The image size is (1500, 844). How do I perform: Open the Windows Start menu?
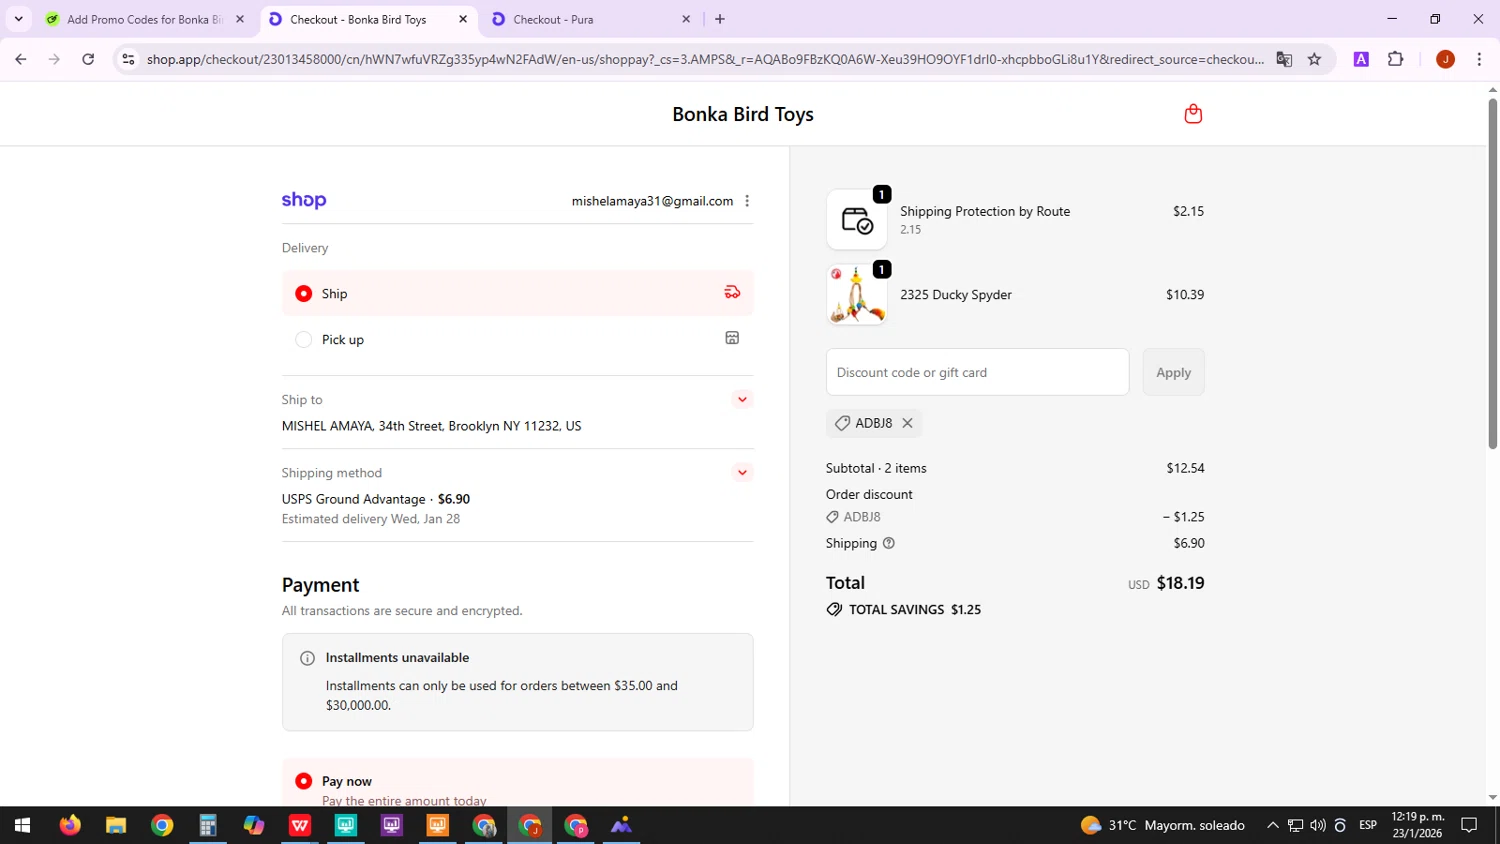[x=22, y=825]
